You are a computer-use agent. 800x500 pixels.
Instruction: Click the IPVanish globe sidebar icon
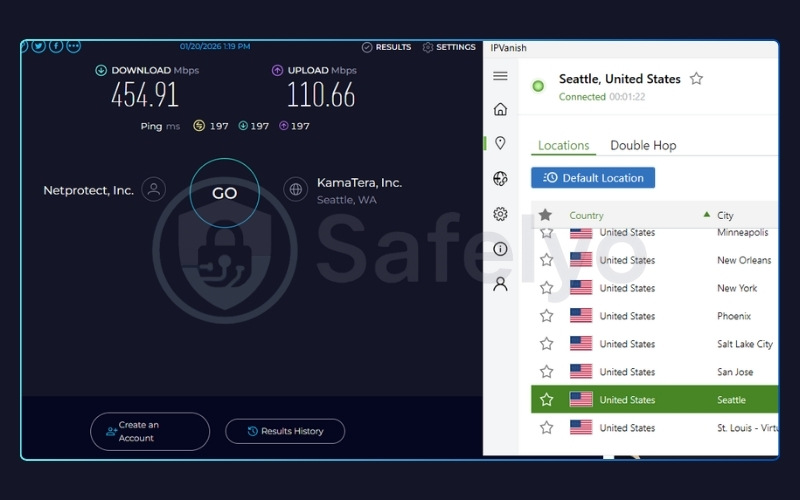(501, 179)
